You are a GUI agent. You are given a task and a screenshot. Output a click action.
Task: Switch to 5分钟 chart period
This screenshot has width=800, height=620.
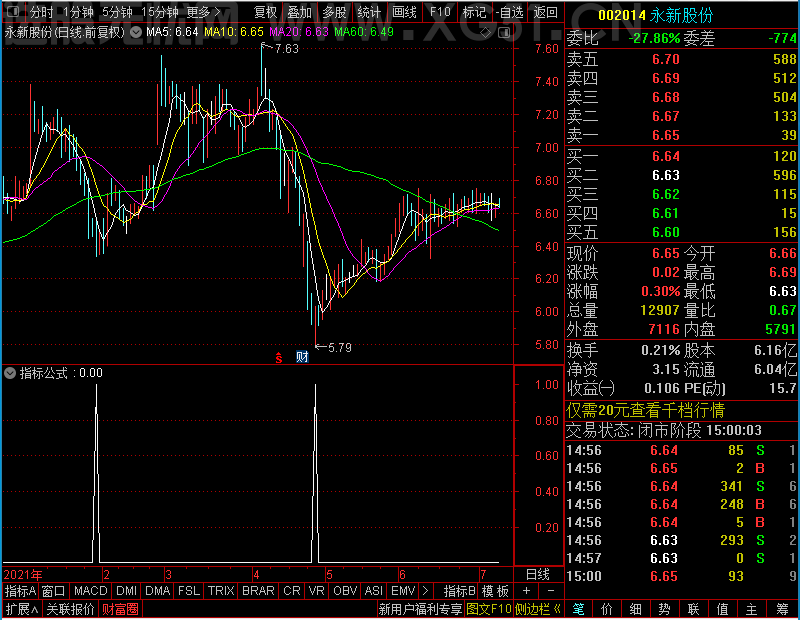(x=117, y=12)
